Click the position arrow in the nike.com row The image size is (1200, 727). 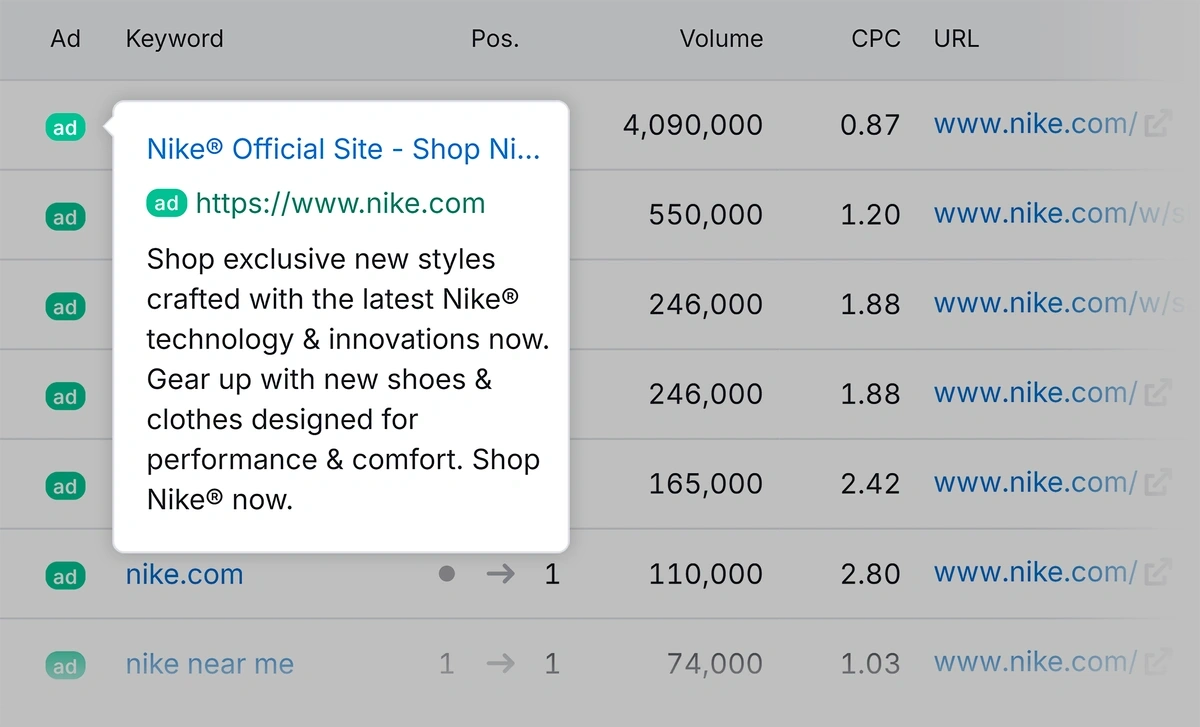(500, 574)
